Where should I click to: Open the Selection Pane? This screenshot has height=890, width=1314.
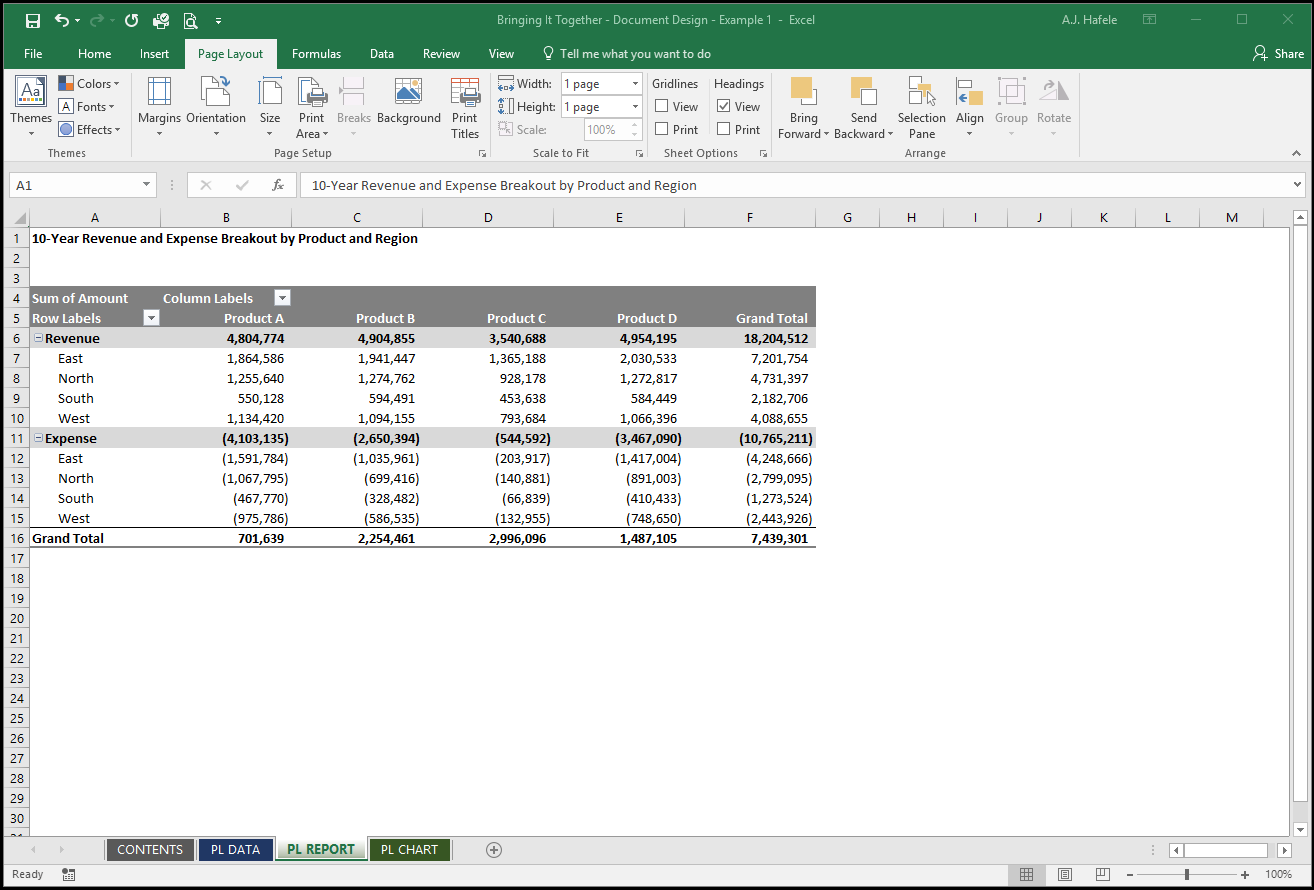[x=922, y=107]
